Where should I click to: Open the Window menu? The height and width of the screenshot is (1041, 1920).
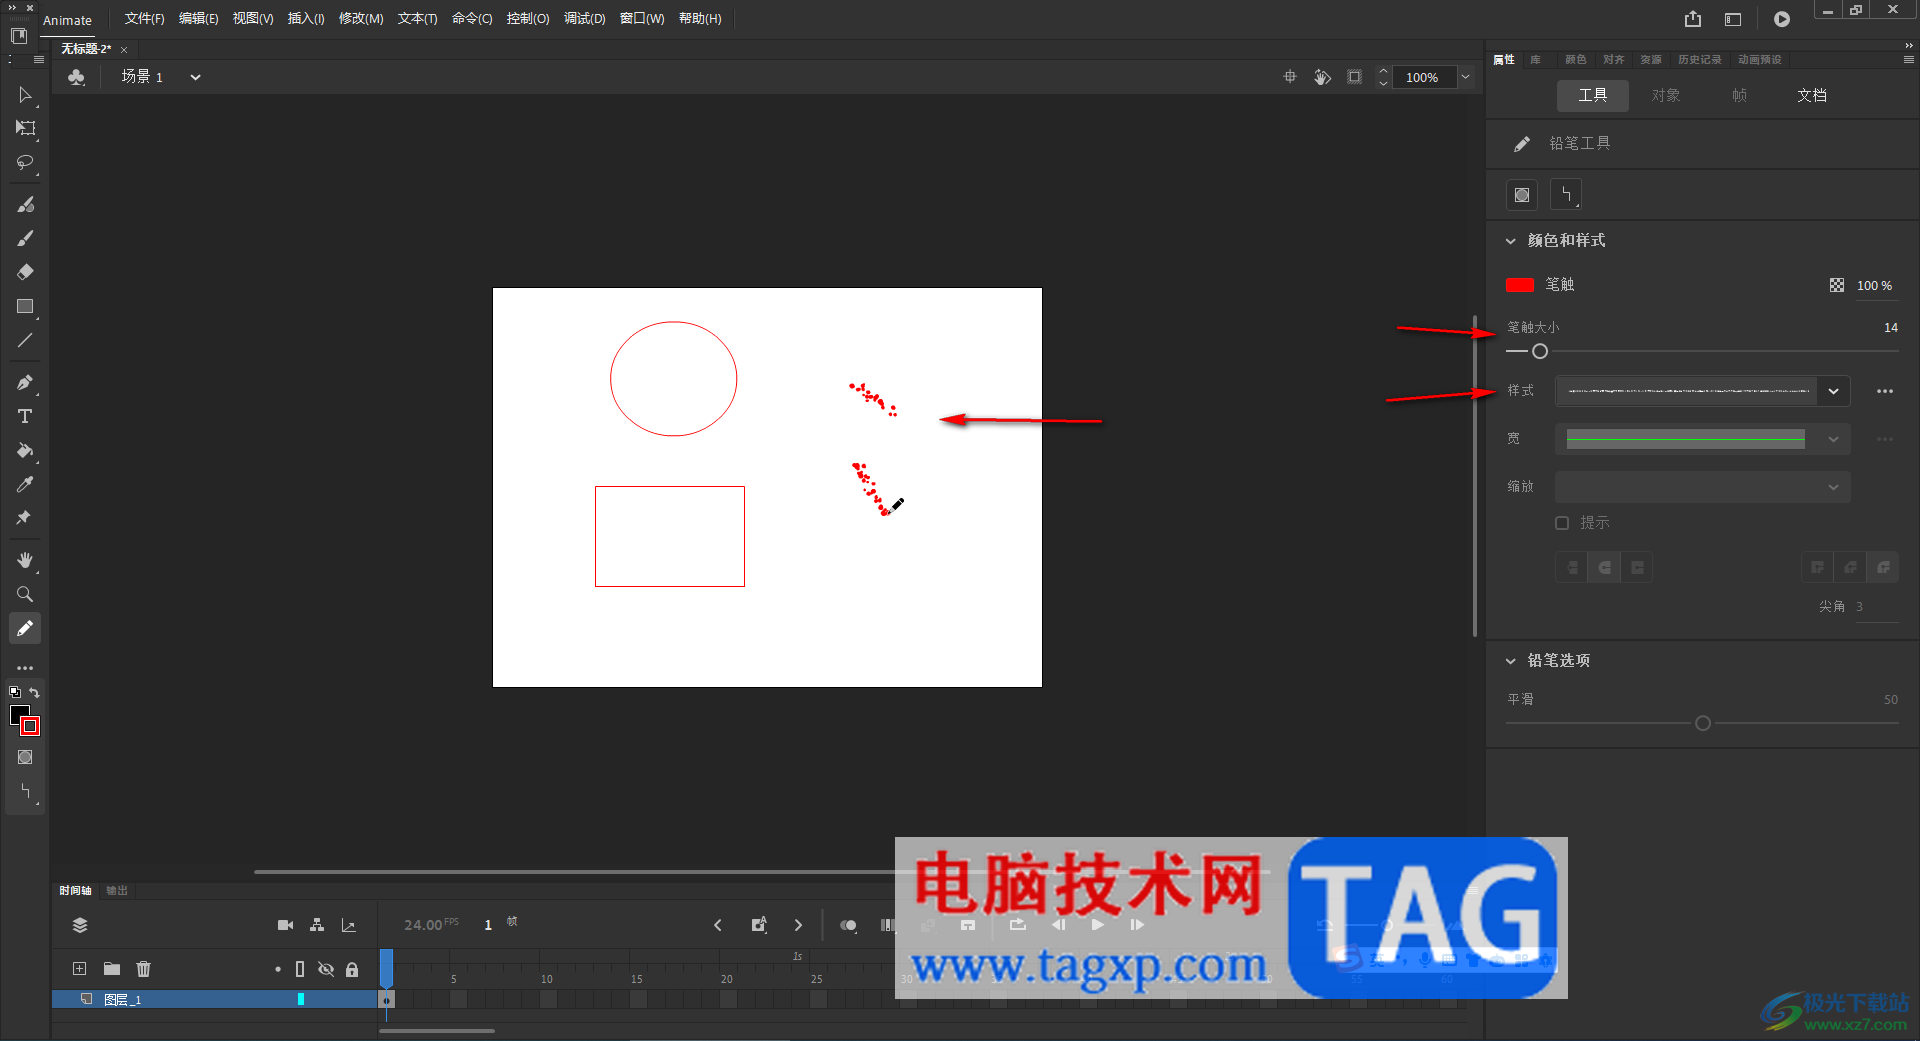coord(642,19)
